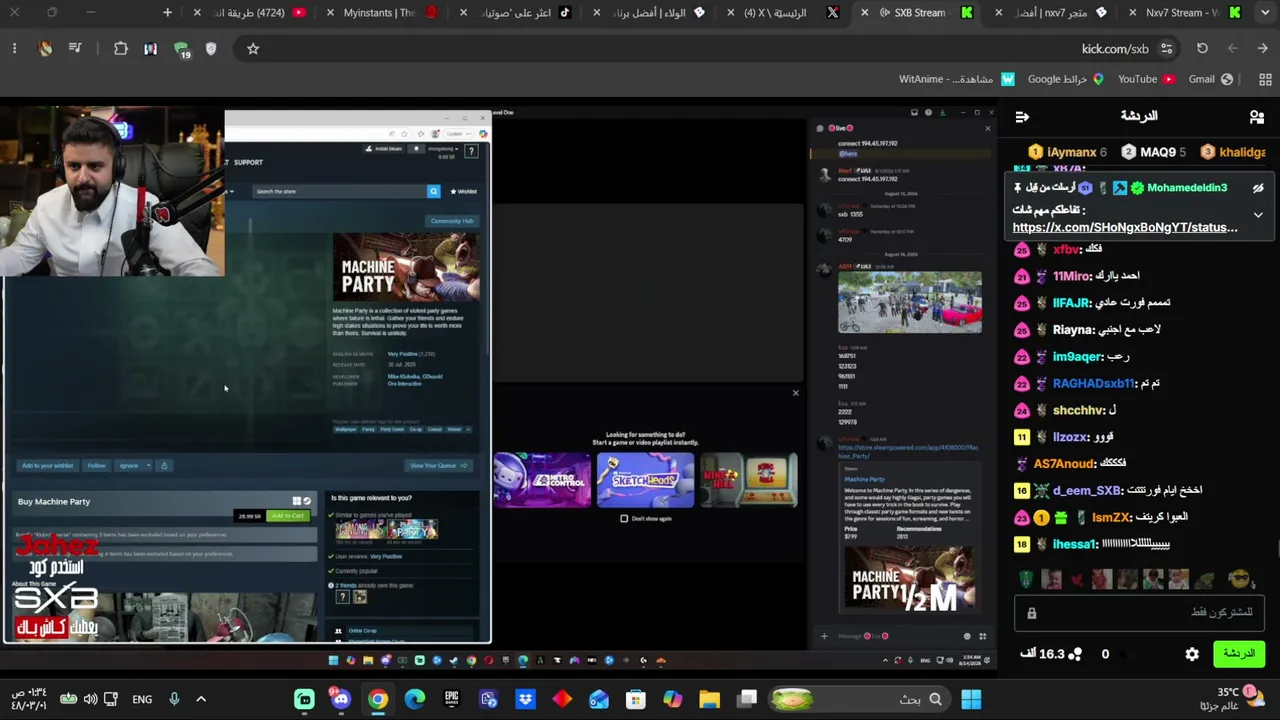Open the Kick chat settings gear
Screen dimensions: 1280x720
[1192, 654]
